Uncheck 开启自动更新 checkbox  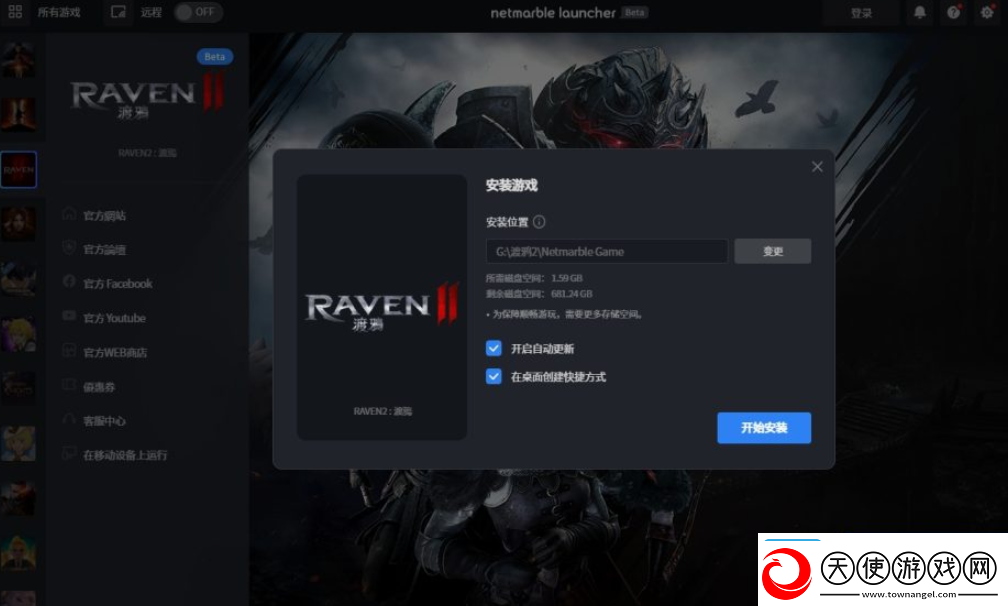tap(494, 348)
